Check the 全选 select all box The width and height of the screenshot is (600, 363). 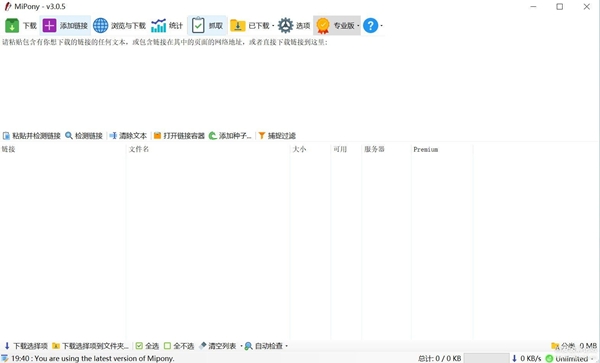tap(139, 346)
